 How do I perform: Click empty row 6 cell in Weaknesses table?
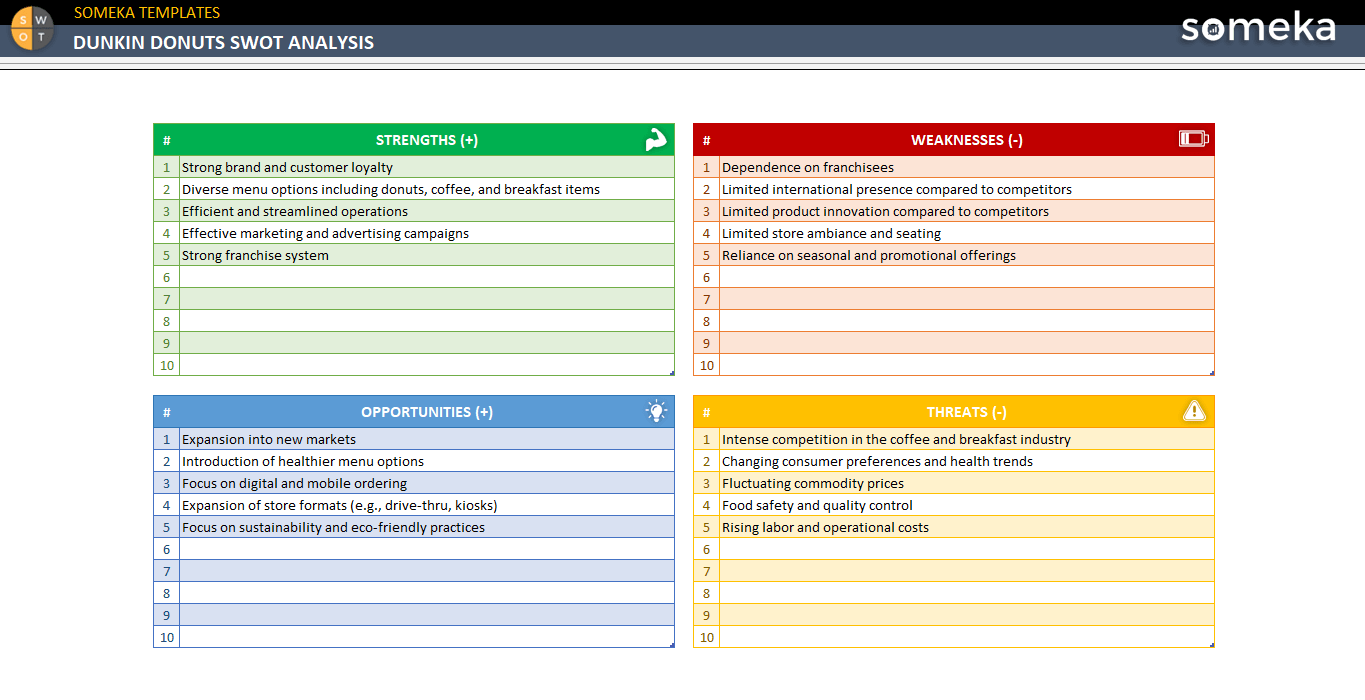click(967, 277)
